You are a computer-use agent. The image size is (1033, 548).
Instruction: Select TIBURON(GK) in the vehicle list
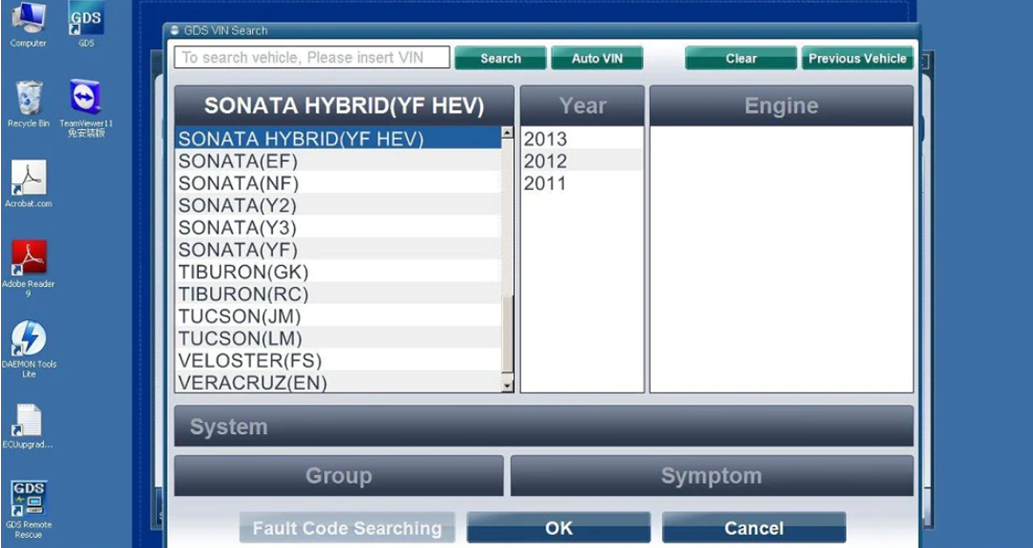tap(338, 271)
